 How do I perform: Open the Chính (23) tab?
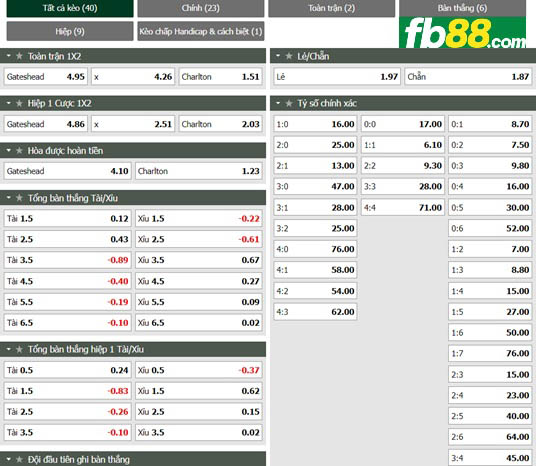point(201,8)
